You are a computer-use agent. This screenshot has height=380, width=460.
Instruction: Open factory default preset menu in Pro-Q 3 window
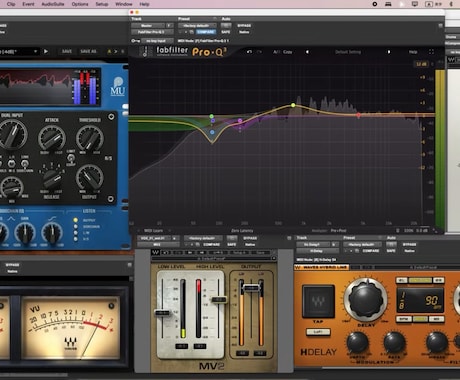point(197,26)
